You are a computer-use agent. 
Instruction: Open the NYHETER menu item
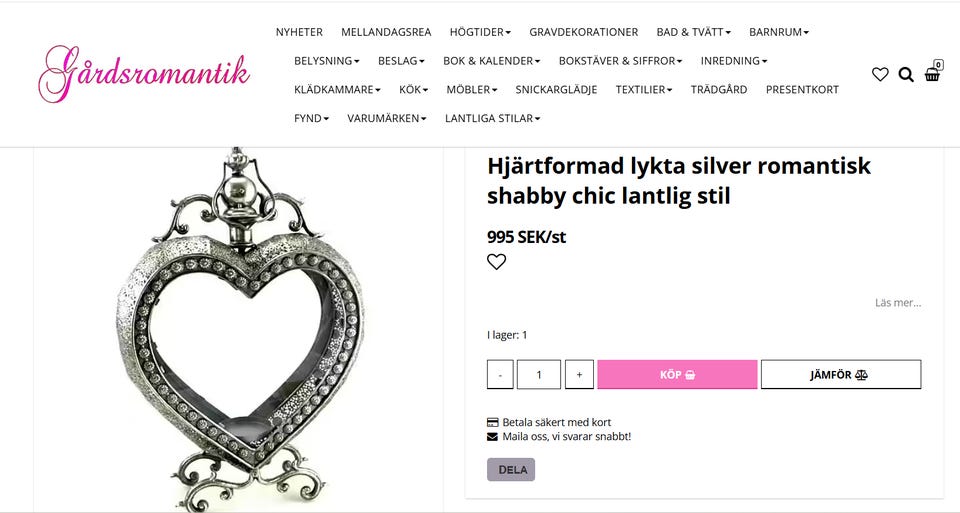click(299, 32)
